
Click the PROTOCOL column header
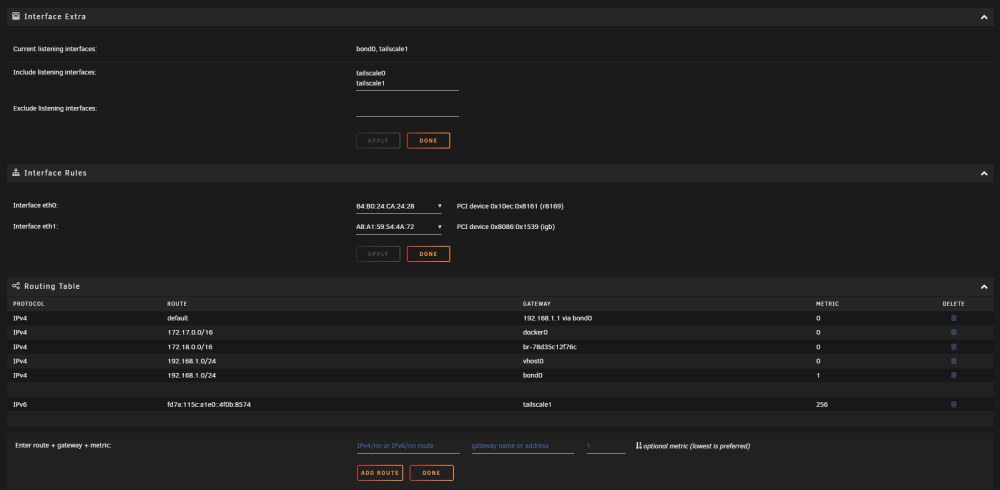[29, 304]
